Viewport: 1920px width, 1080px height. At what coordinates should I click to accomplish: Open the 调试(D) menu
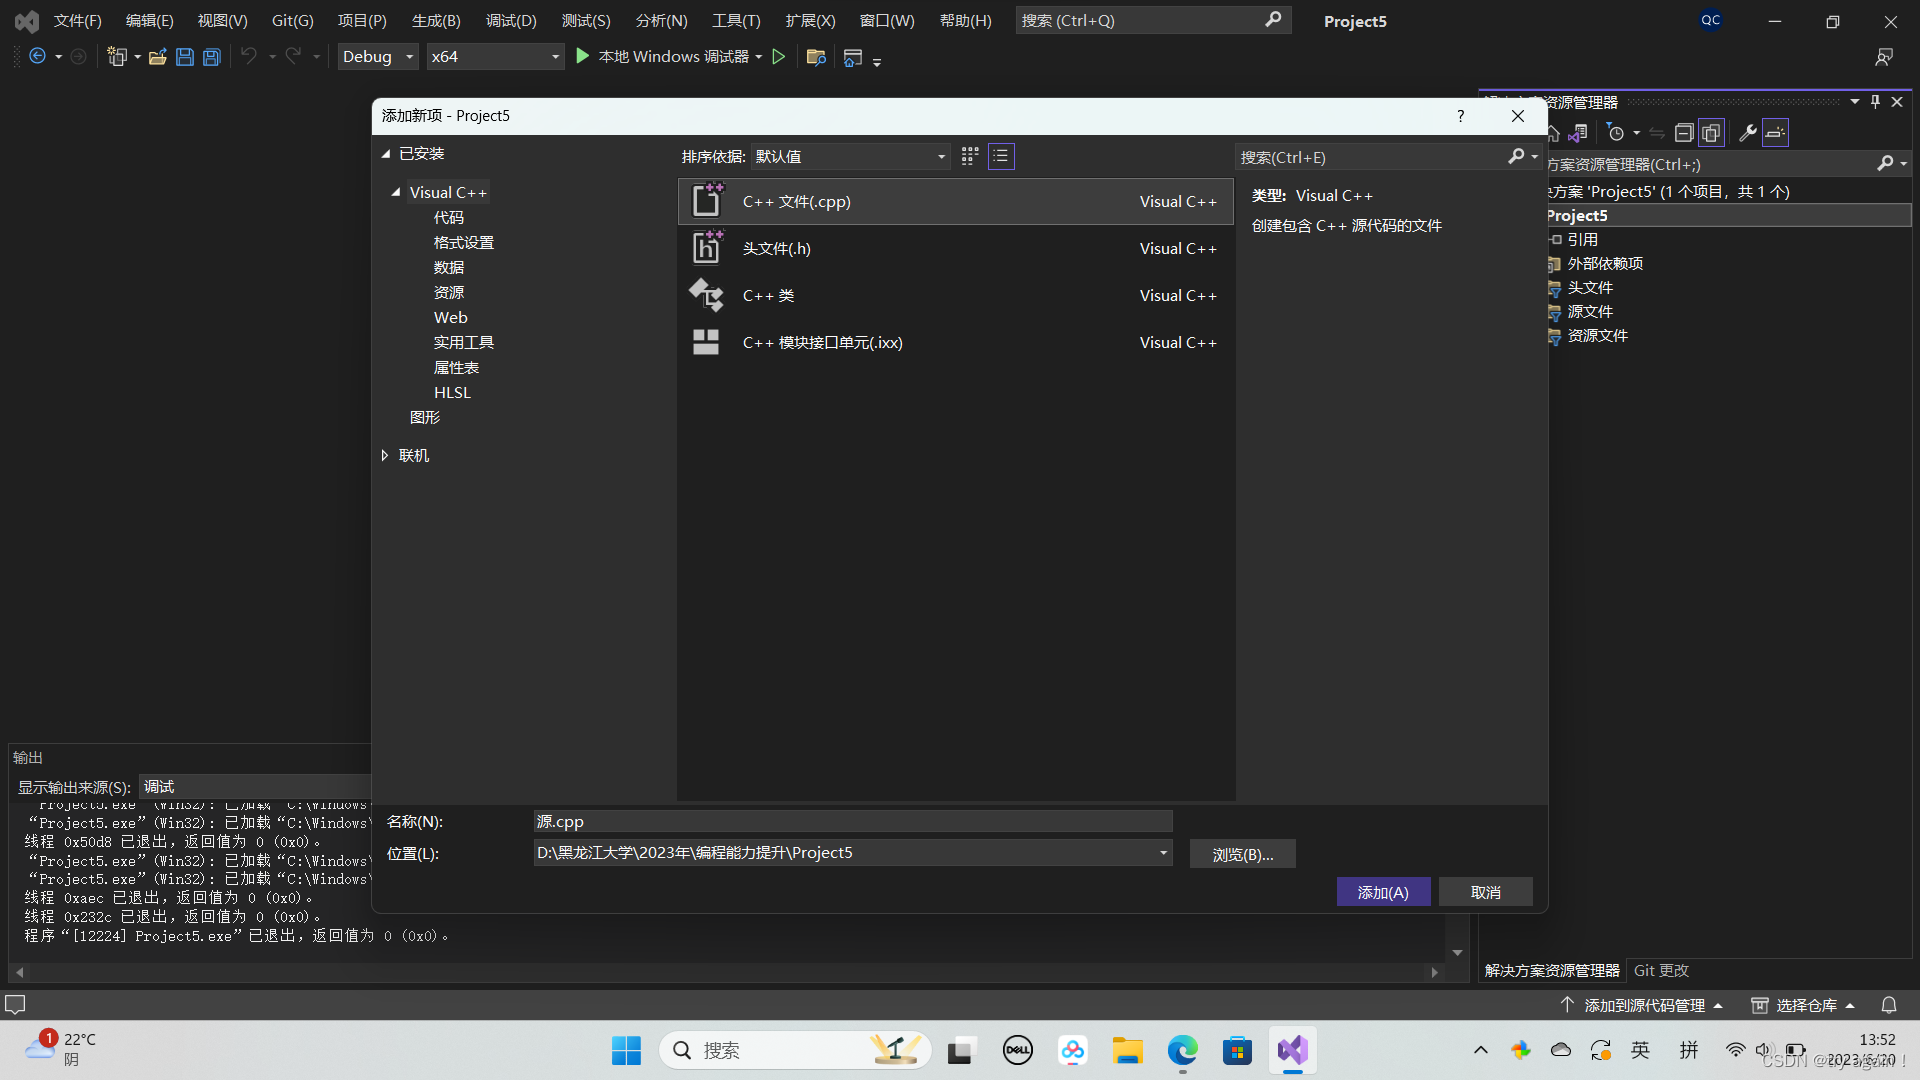(511, 20)
